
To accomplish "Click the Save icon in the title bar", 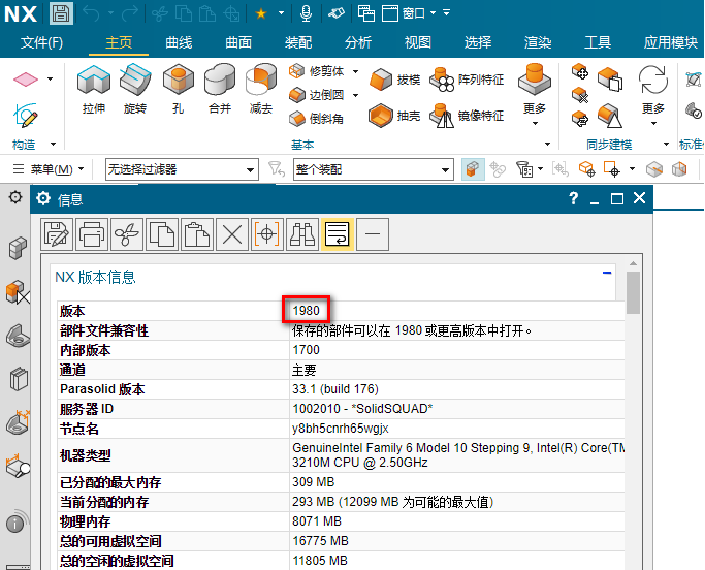I will 61,13.
